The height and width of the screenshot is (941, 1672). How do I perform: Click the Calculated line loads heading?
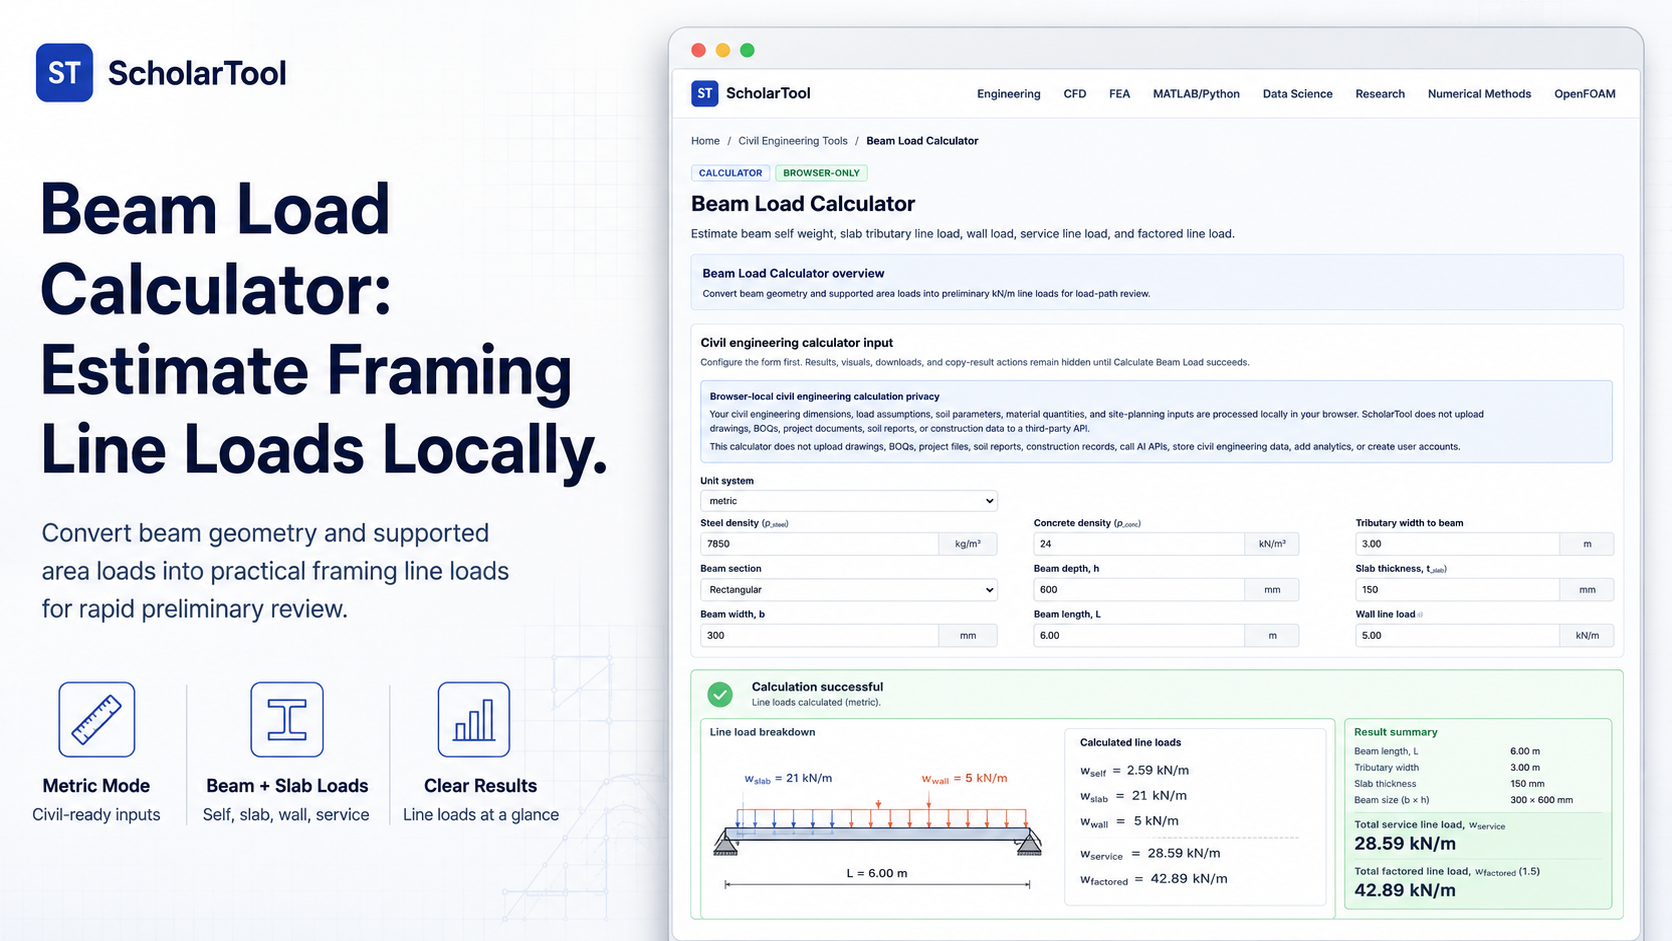tap(1130, 742)
